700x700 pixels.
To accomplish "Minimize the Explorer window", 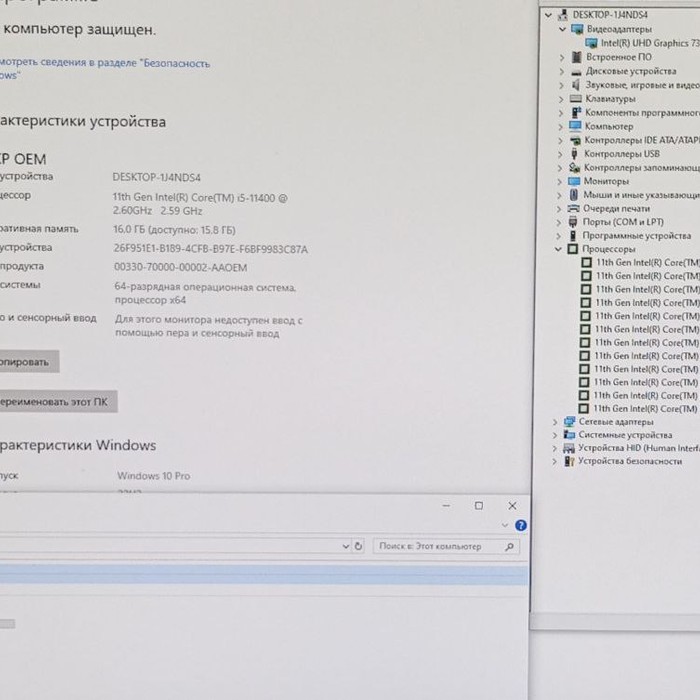I will point(446,505).
